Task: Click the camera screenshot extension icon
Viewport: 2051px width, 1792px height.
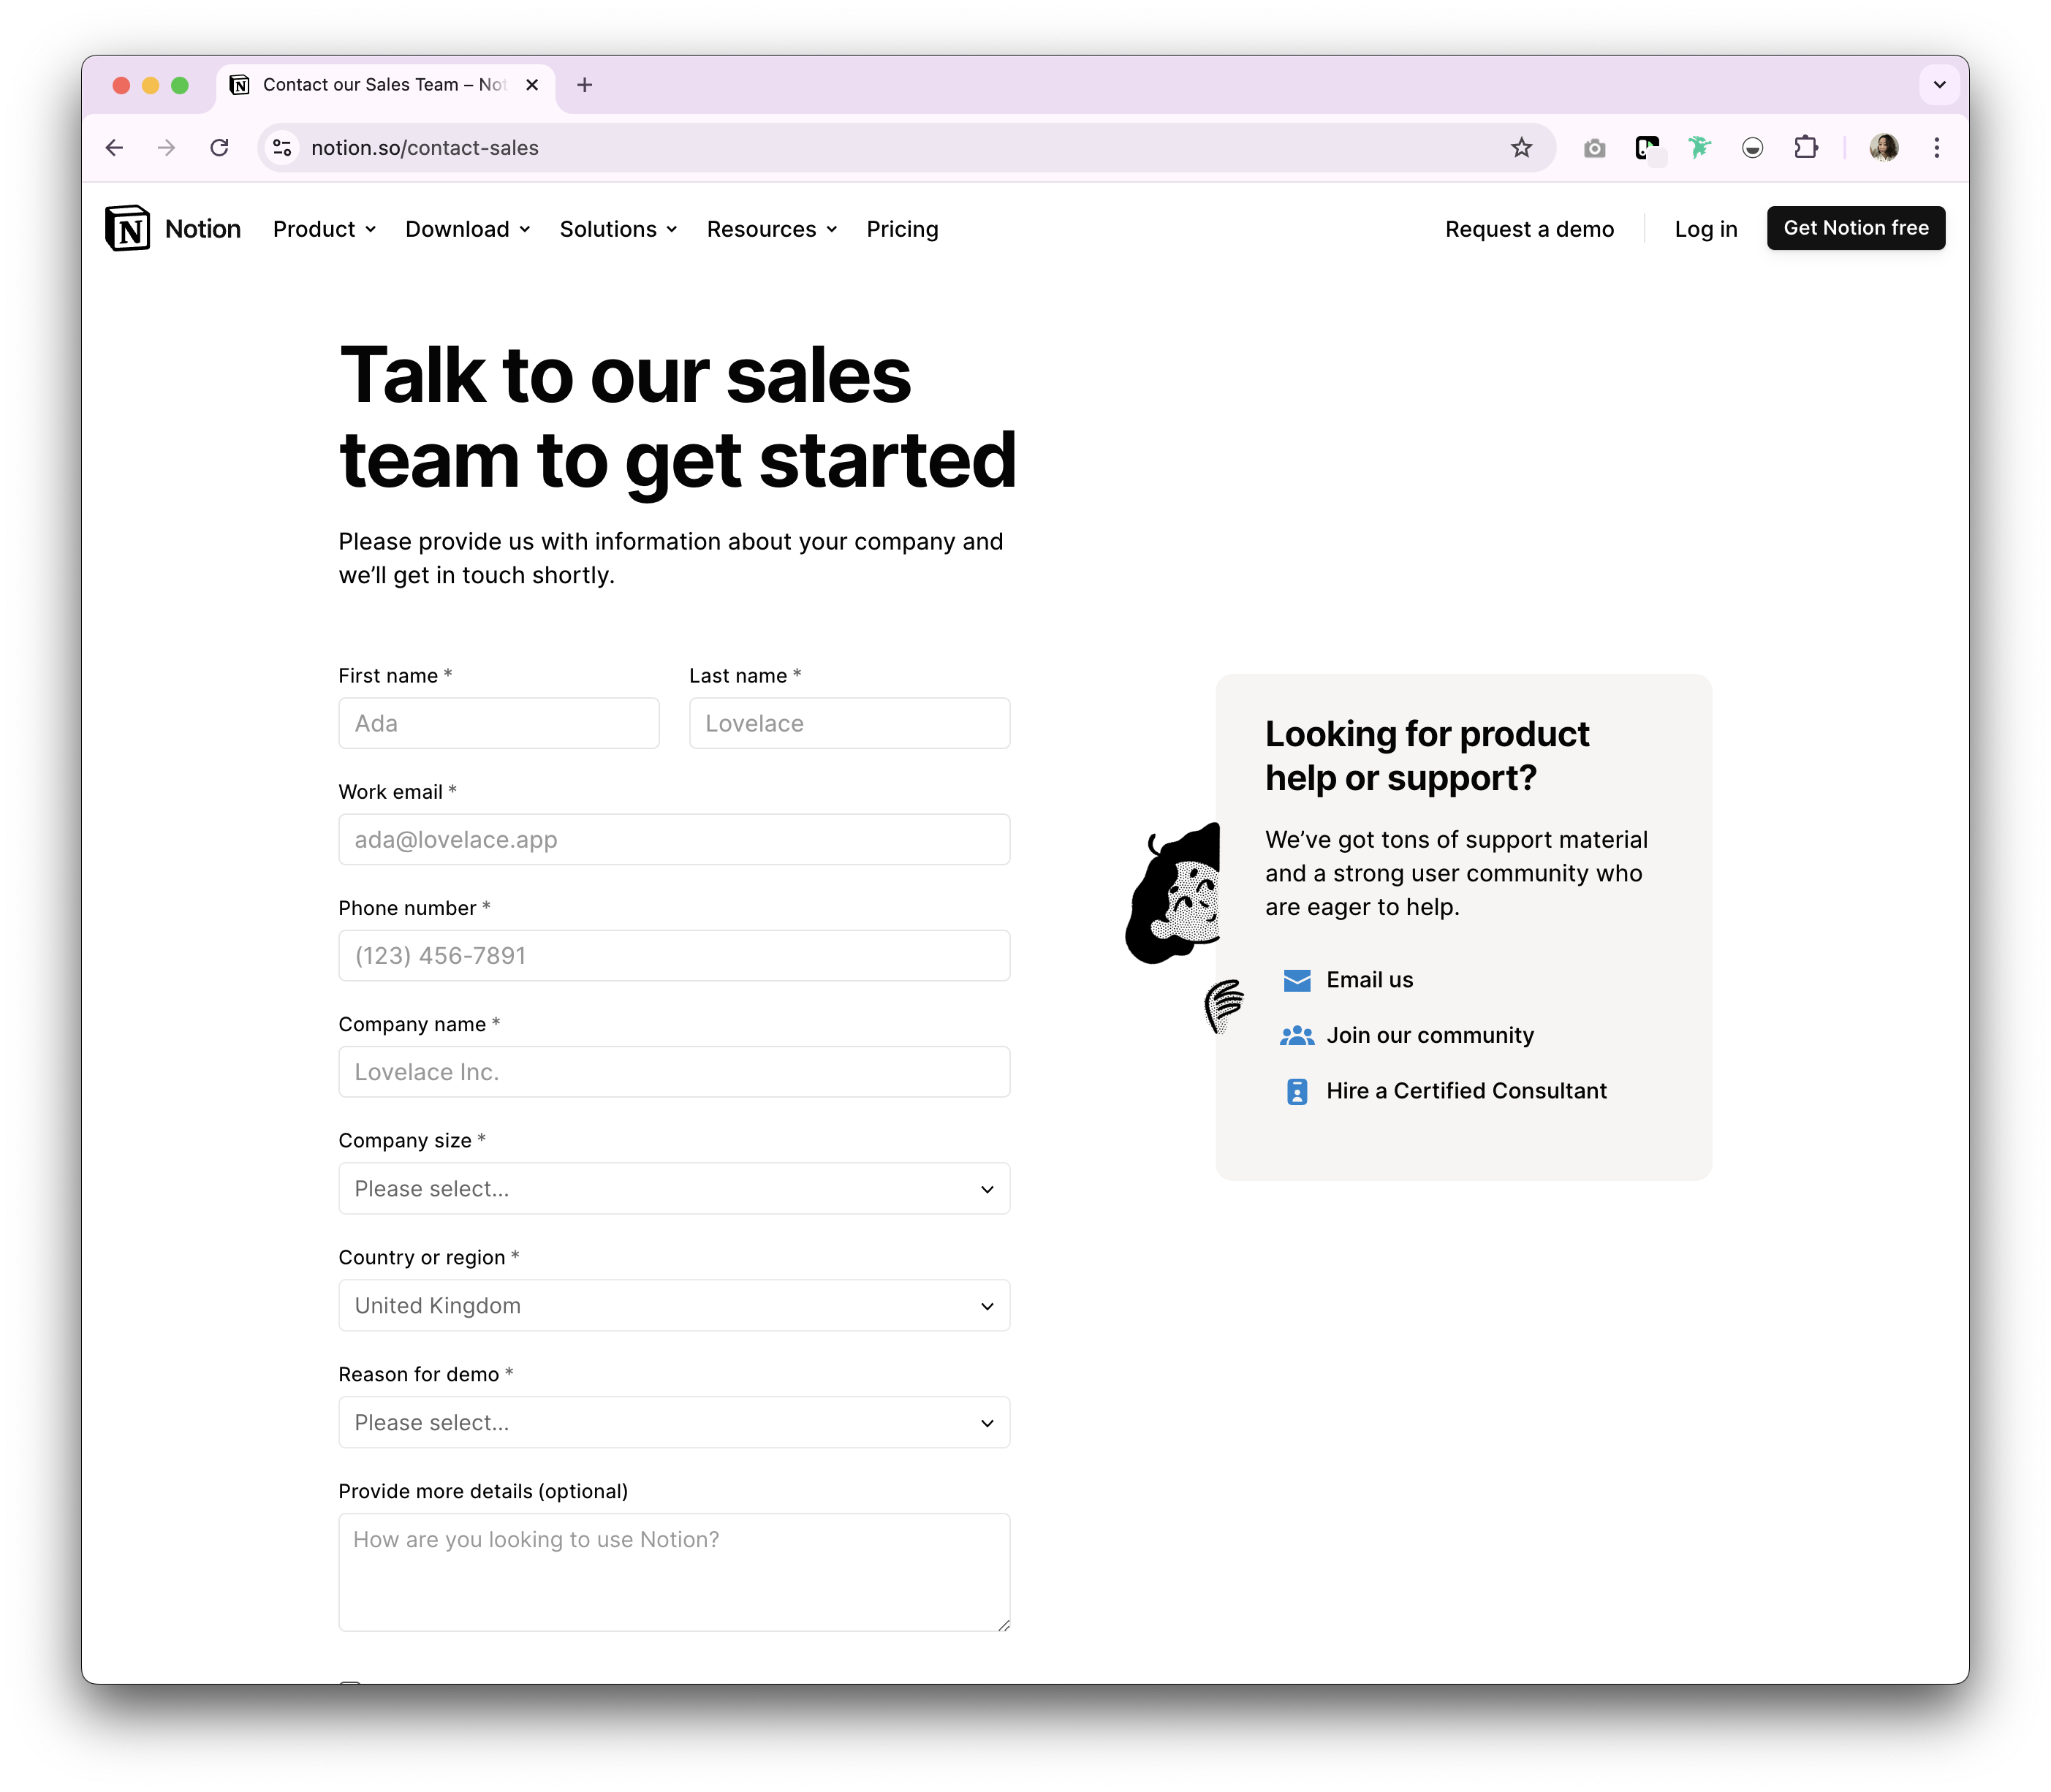Action: click(1594, 148)
